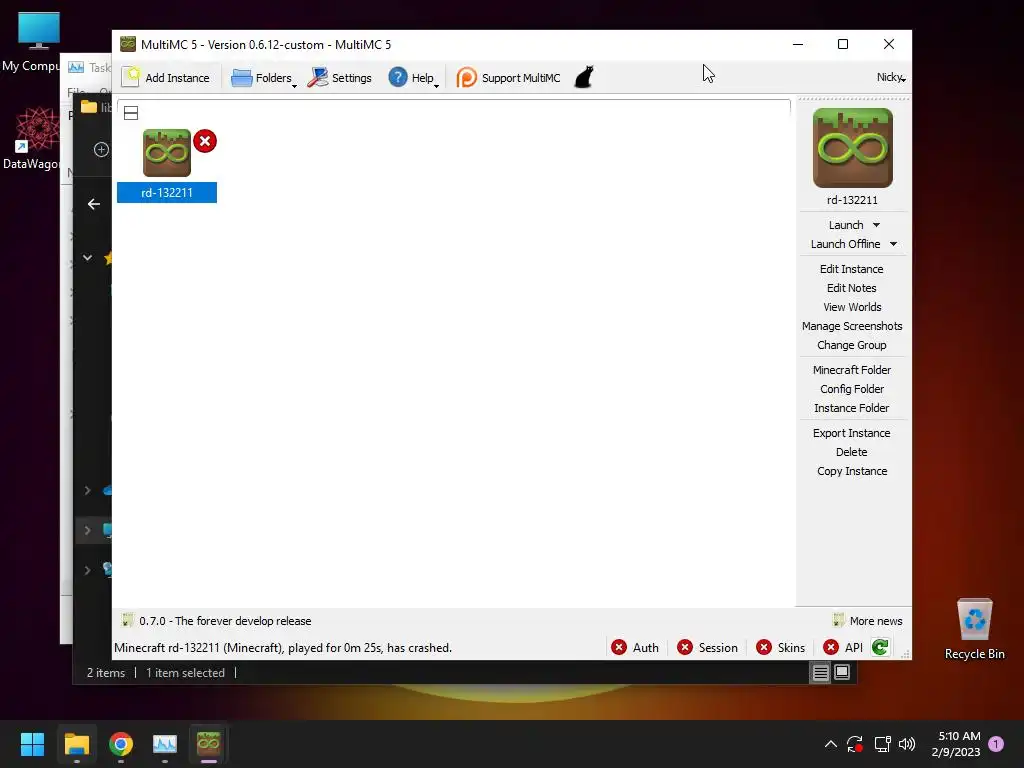This screenshot has height=768, width=1024.
Task: Click the news headline about 0.7.0 release
Action: coord(225,621)
